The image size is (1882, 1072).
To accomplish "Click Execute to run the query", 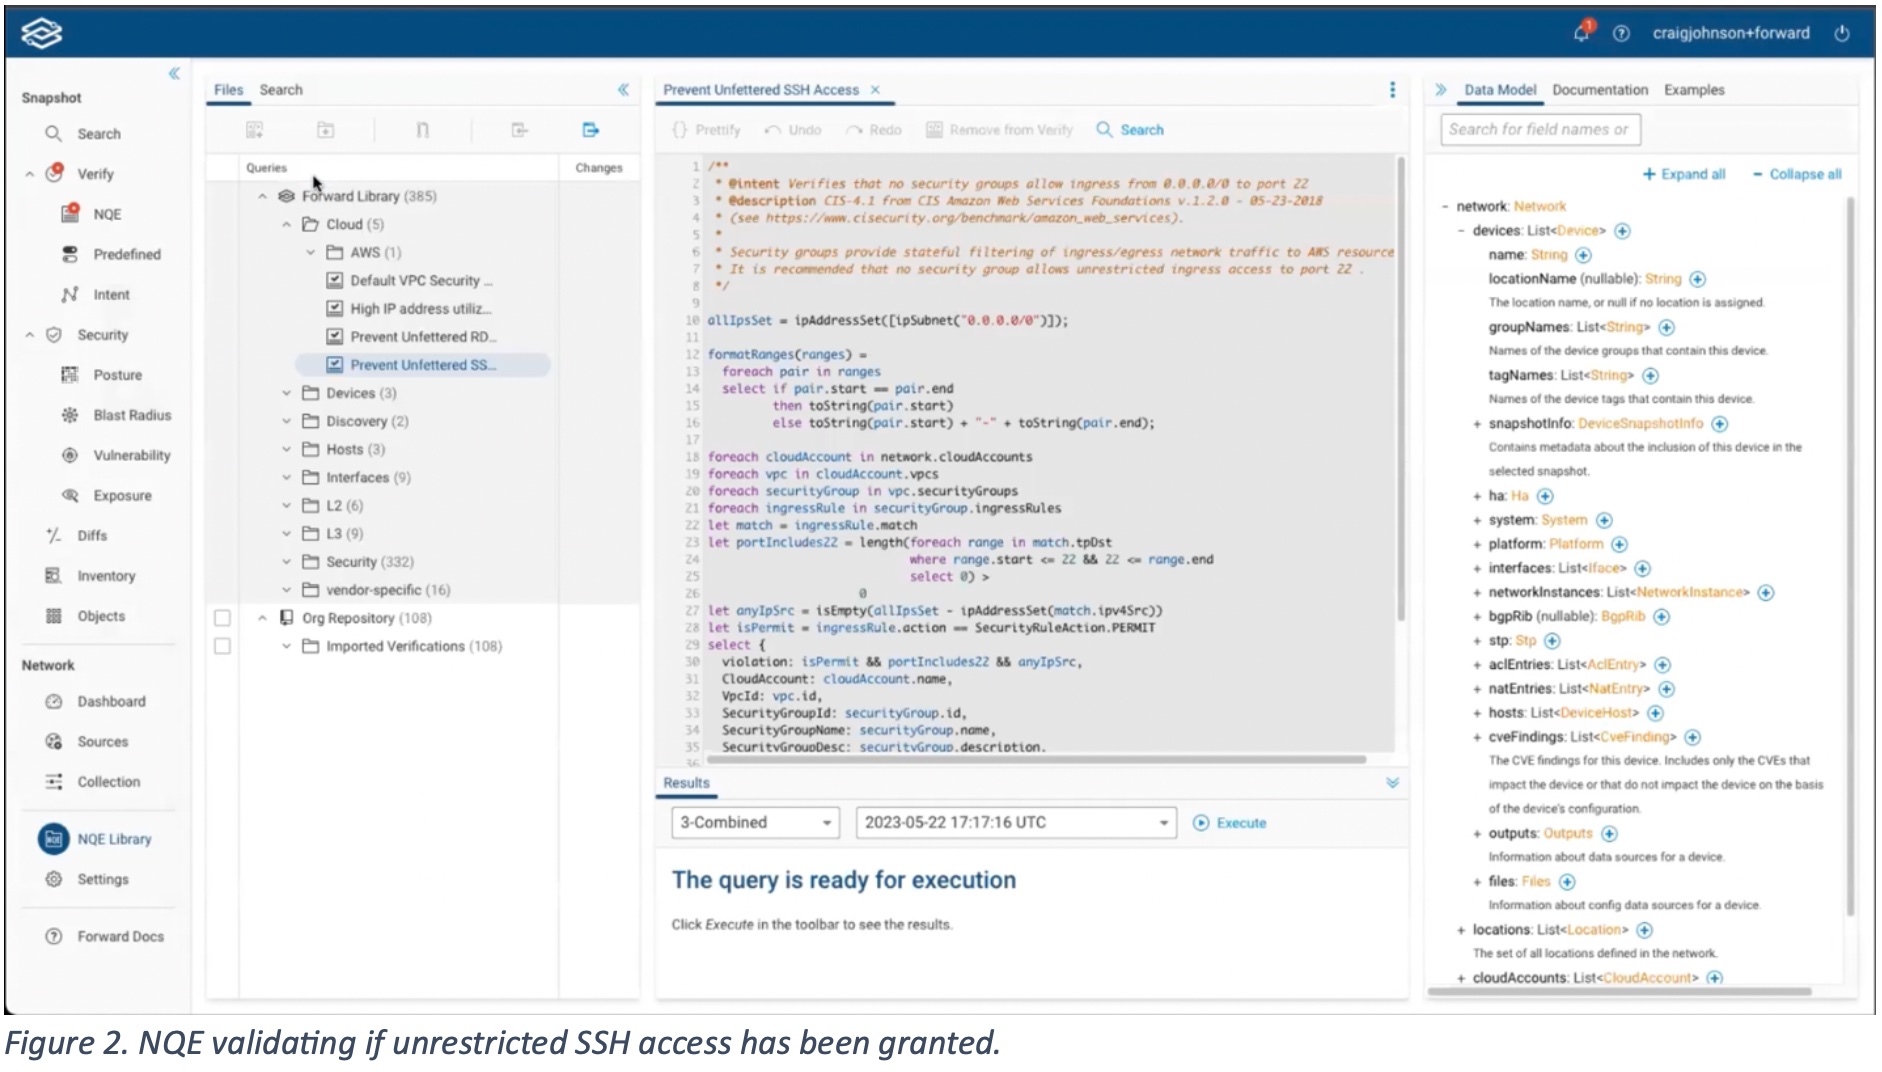I will pos(1230,823).
